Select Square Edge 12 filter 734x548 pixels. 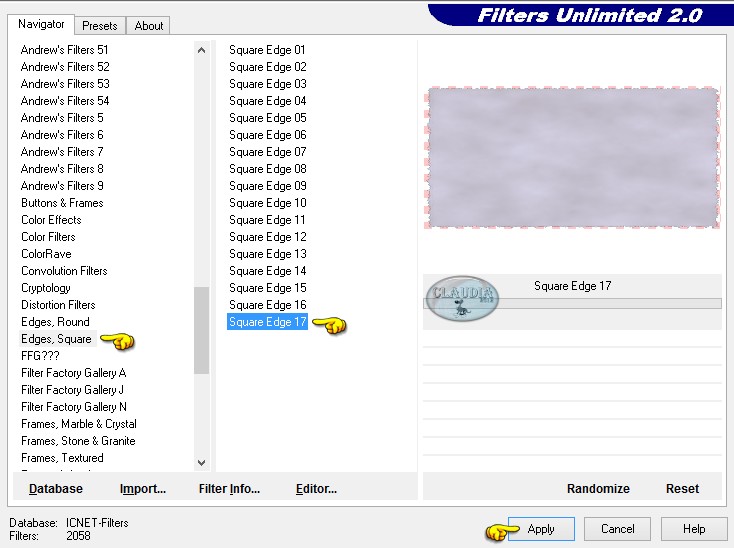pyautogui.click(x=268, y=237)
